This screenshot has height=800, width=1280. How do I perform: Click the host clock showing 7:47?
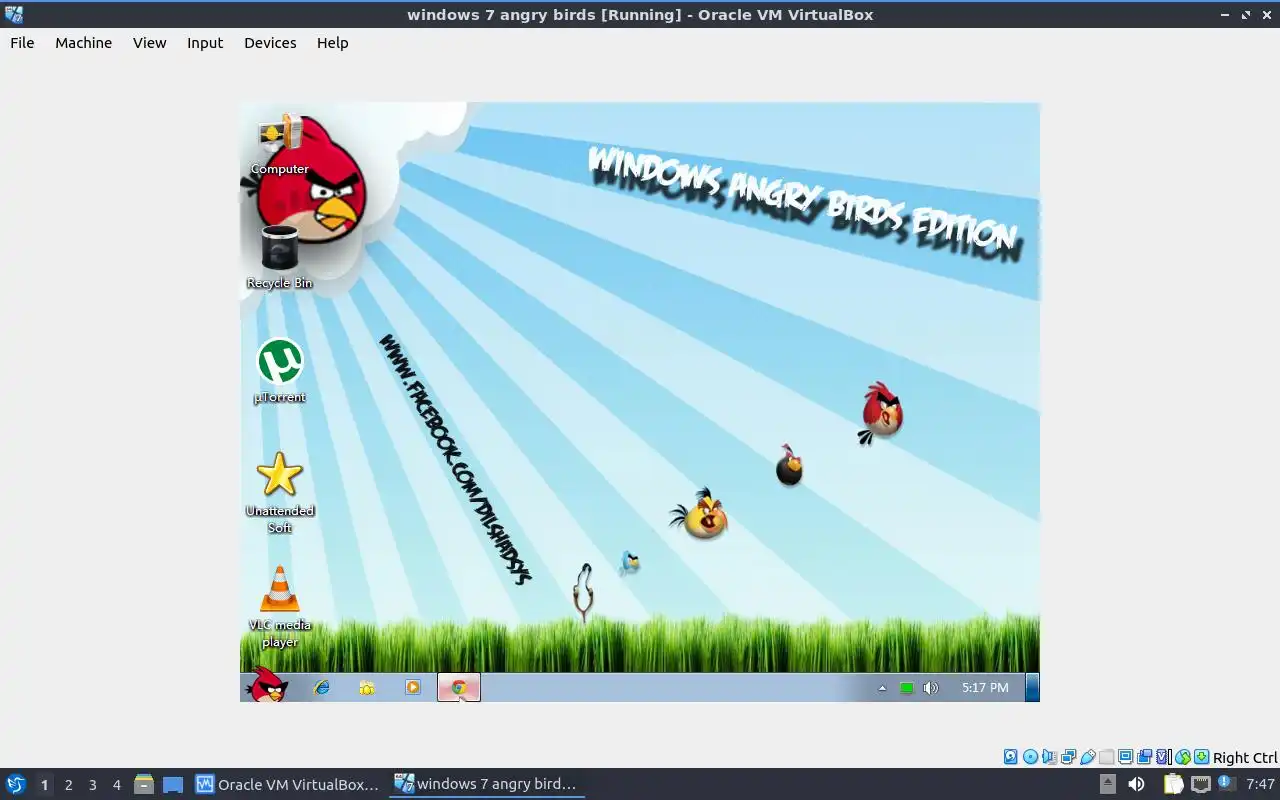point(1260,784)
